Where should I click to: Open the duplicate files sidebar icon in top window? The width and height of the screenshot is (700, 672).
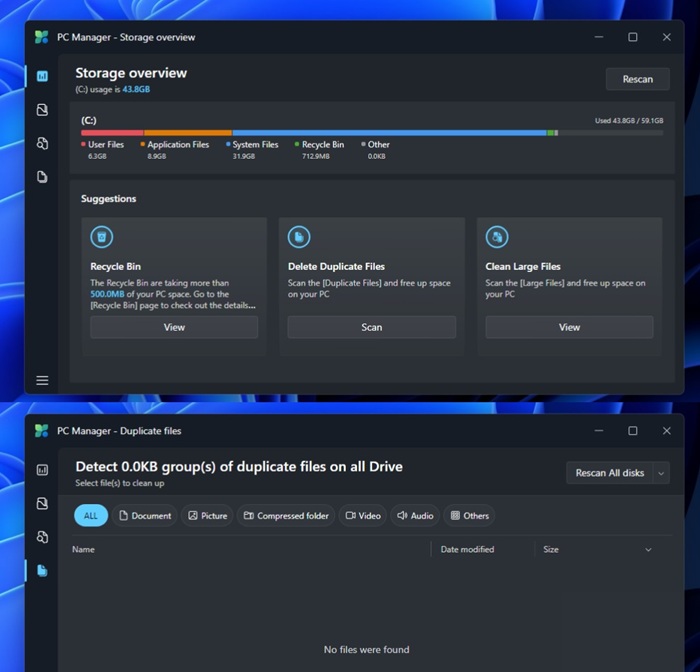tap(42, 177)
